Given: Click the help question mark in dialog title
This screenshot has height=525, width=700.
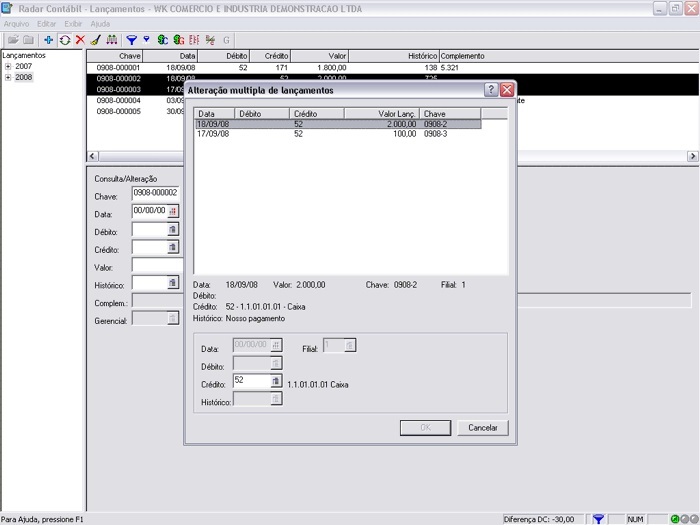Looking at the screenshot, I should point(491,89).
